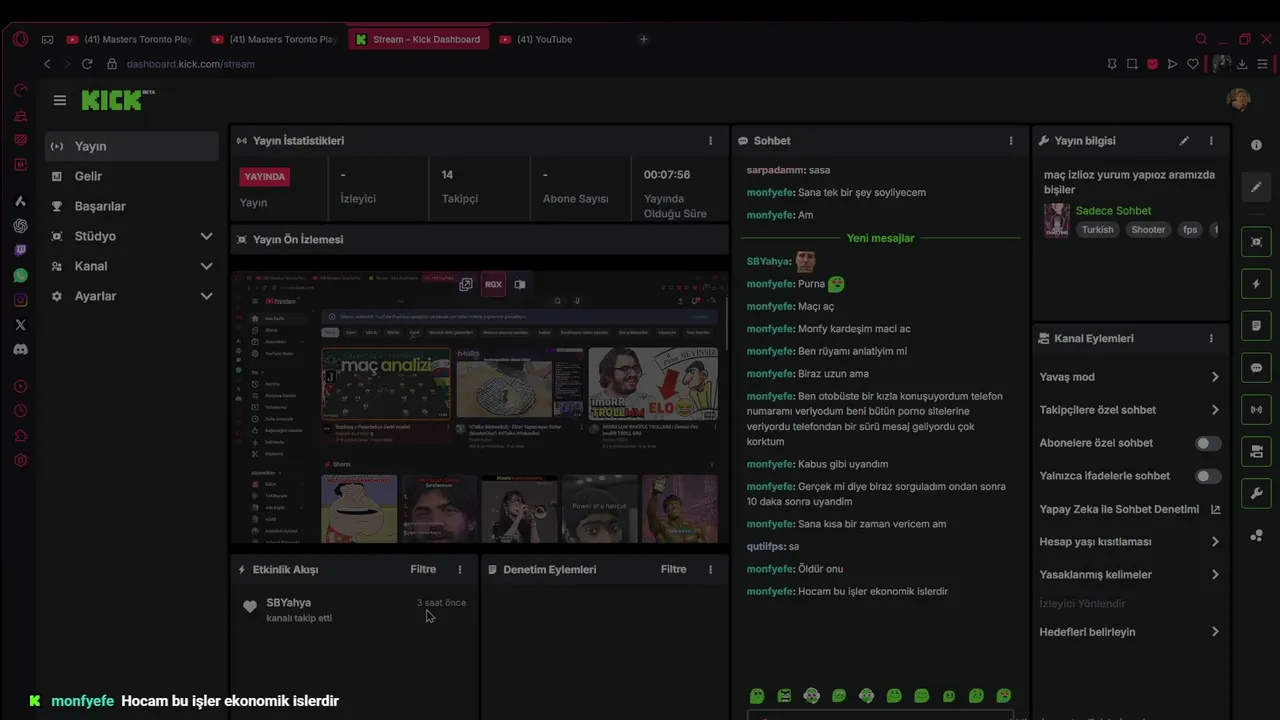The width and height of the screenshot is (1280, 720).
Task: Open Yavaş mod settings chevron
Action: pyautogui.click(x=1215, y=377)
